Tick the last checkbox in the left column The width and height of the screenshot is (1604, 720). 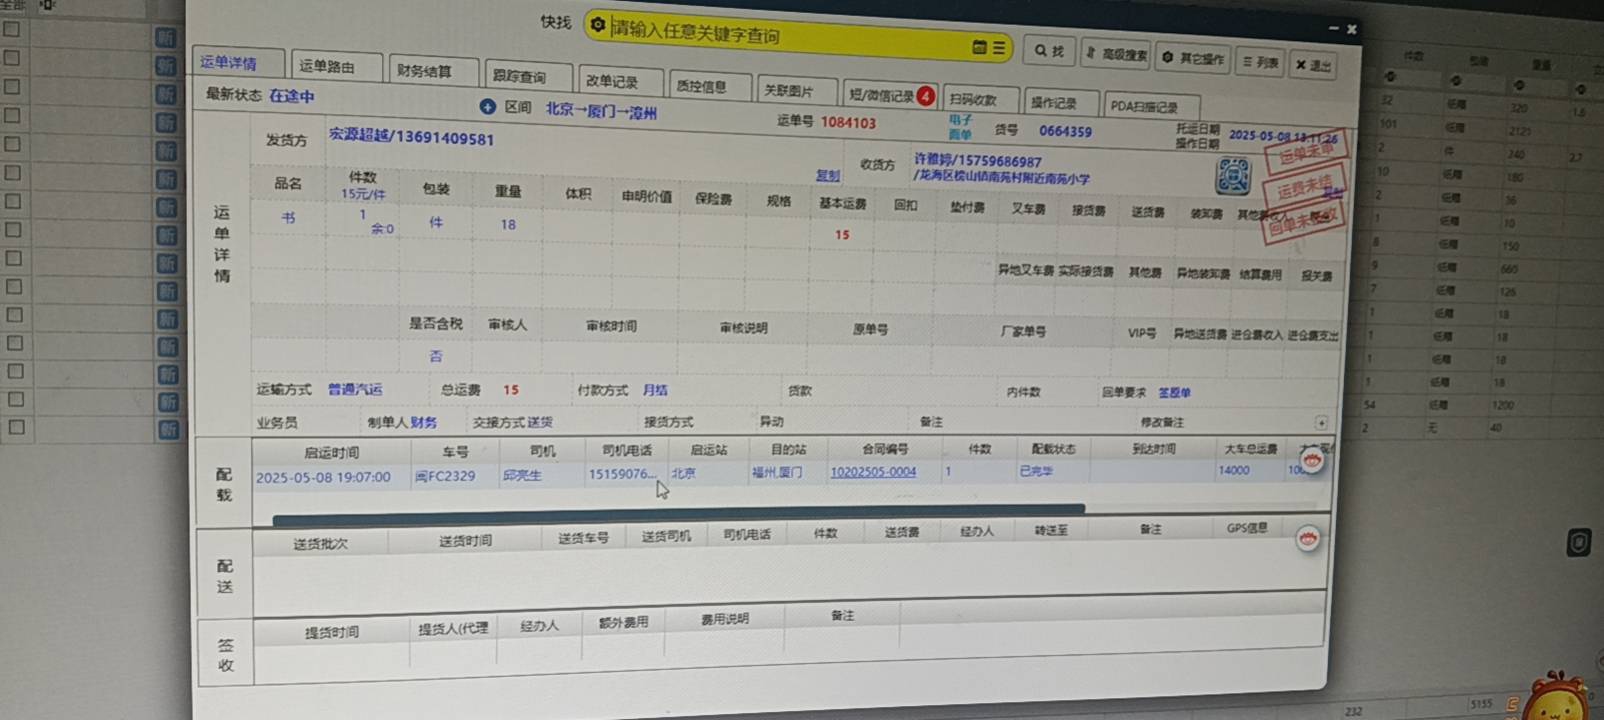(x=15, y=427)
